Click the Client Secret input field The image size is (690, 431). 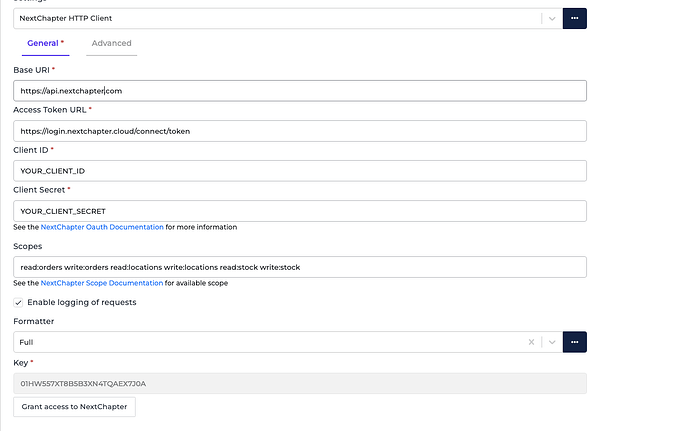pyautogui.click(x=300, y=211)
